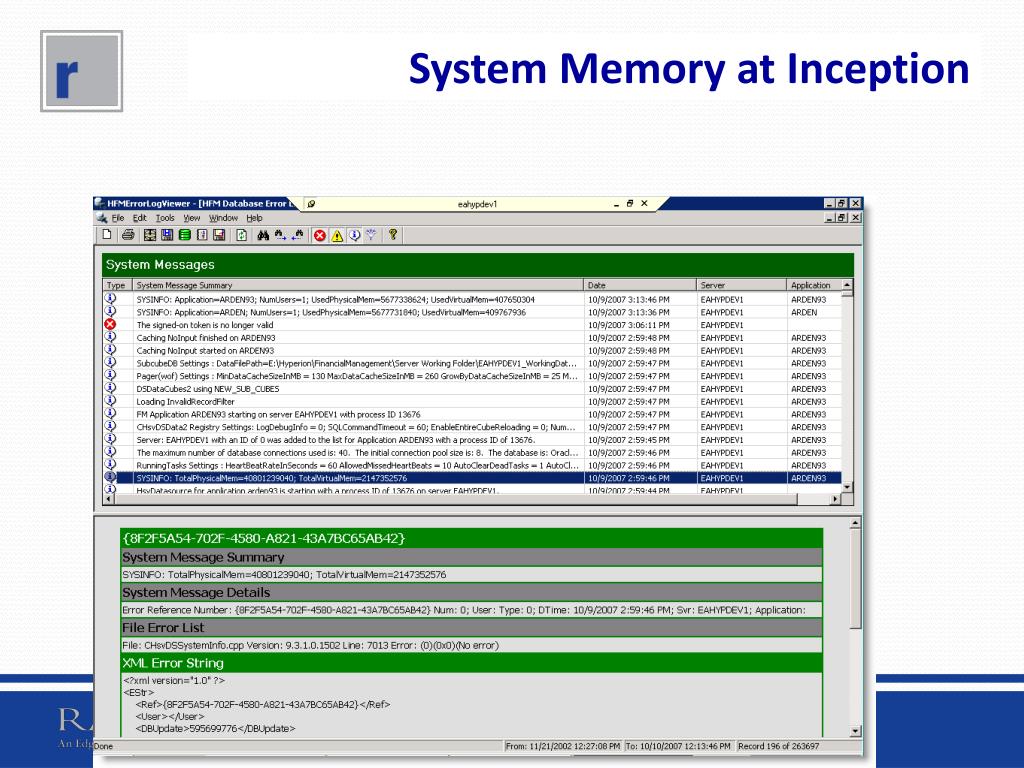
Task: Click the green database list toolbar icon
Action: point(185,235)
